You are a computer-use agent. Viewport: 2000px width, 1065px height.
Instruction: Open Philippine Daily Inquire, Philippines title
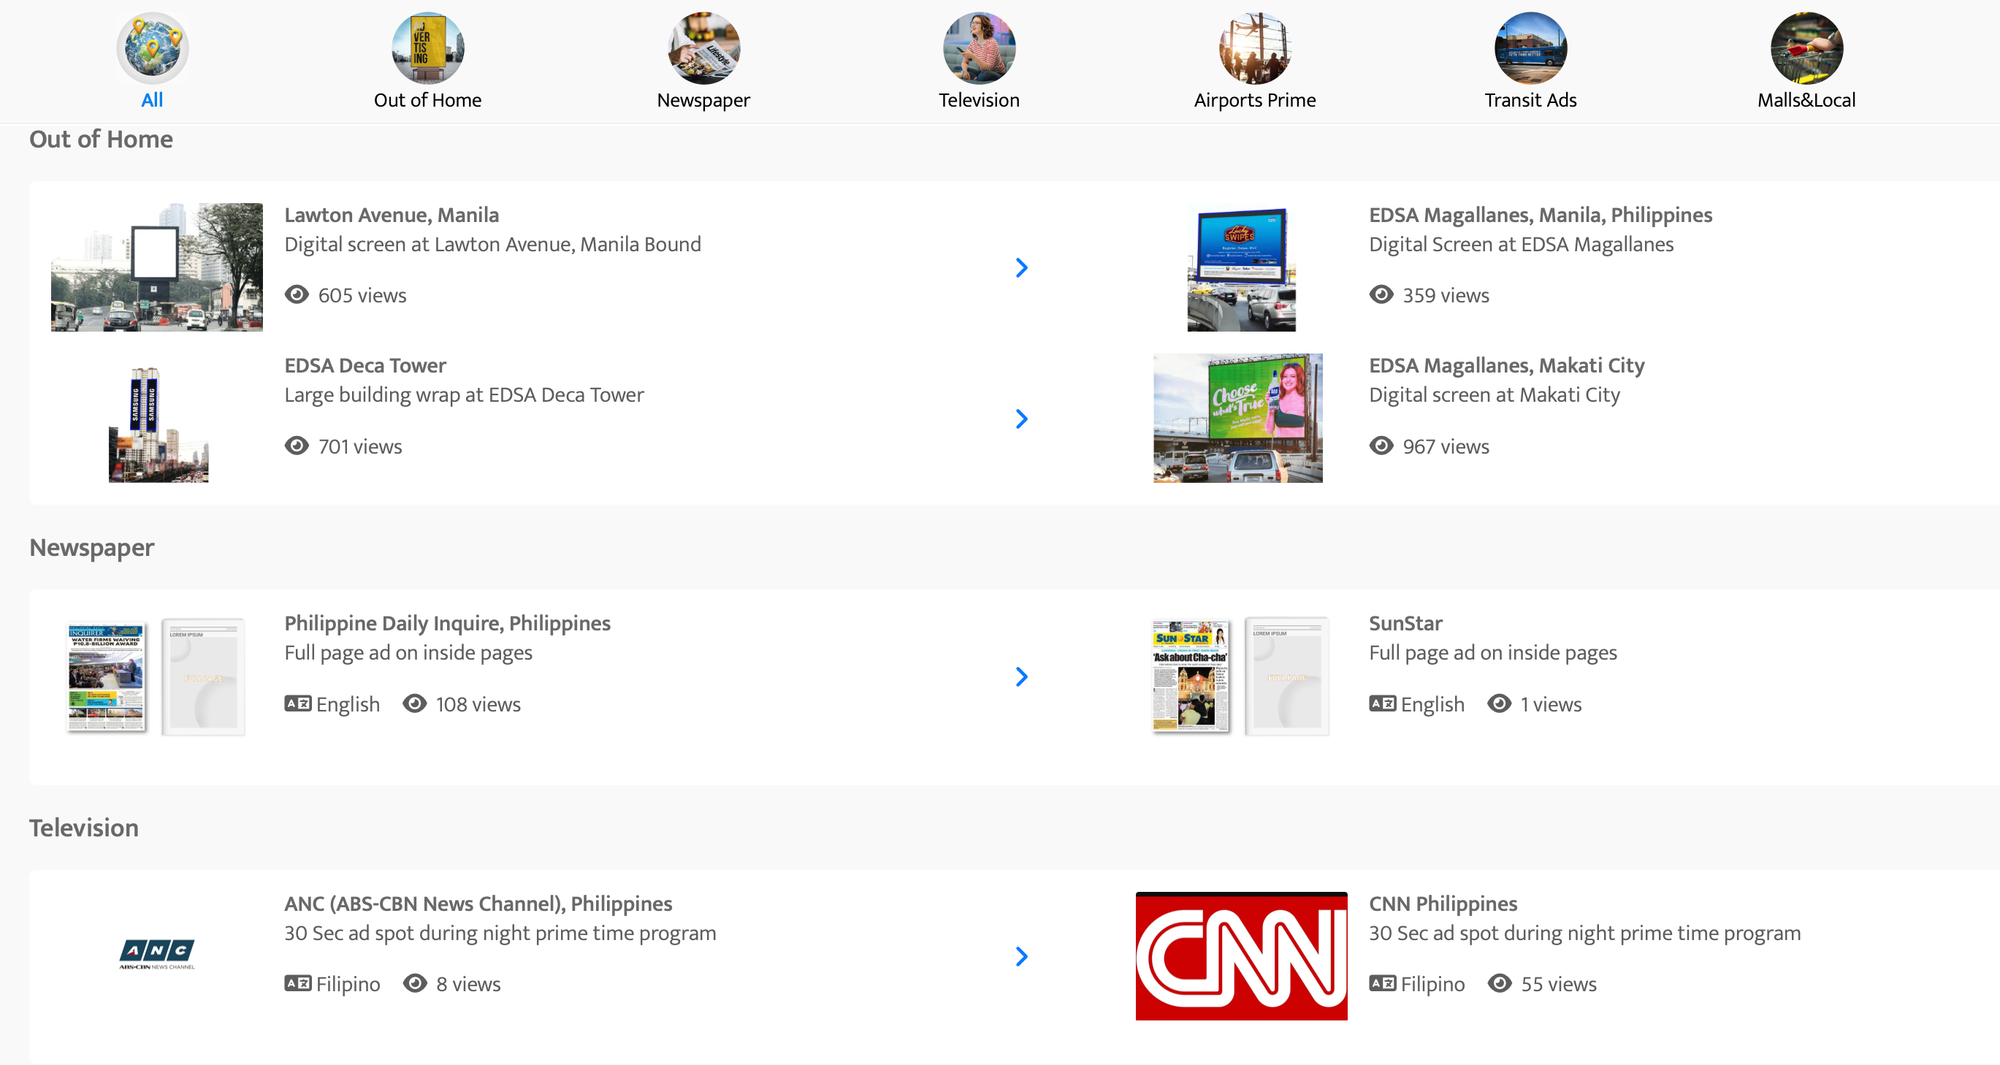coord(447,624)
